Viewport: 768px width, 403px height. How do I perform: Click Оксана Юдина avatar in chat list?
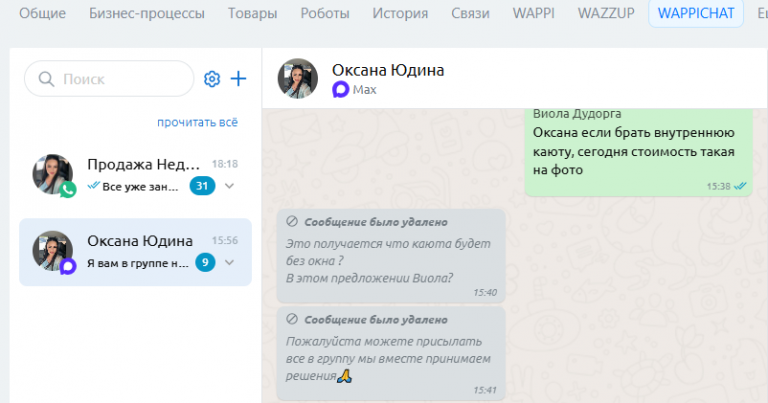(52, 251)
